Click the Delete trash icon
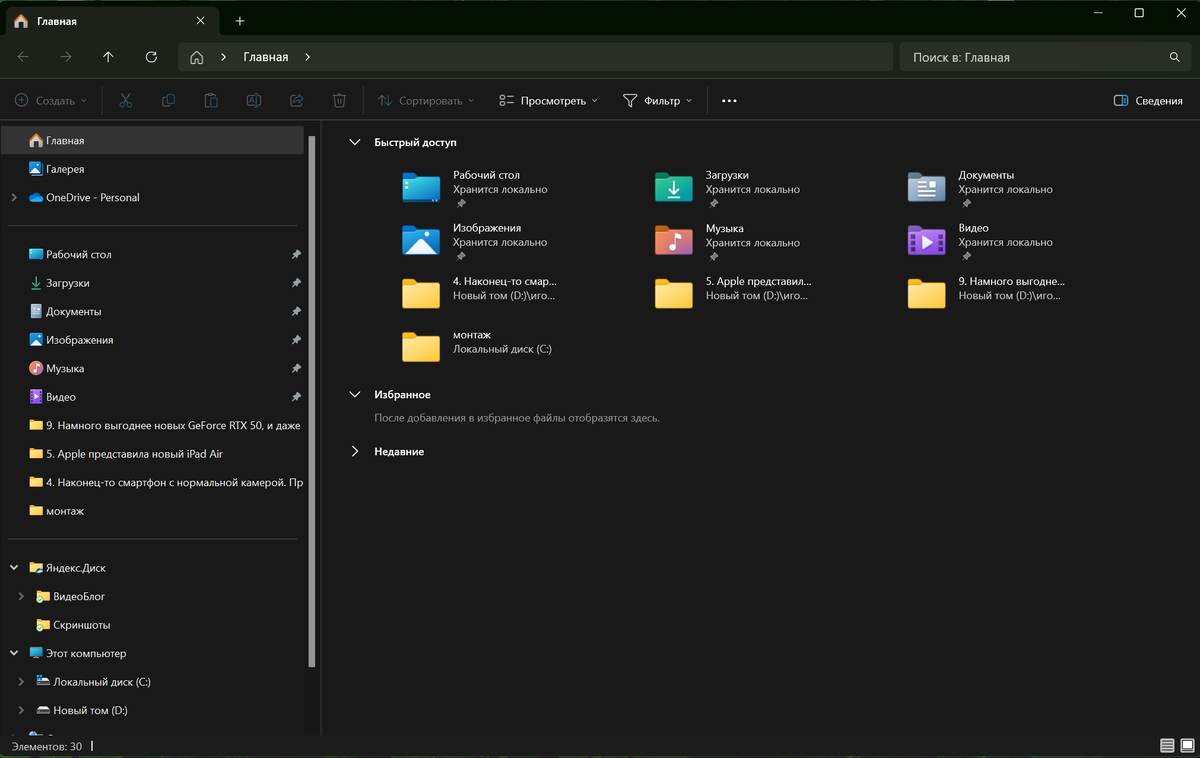1200x758 pixels. point(340,101)
